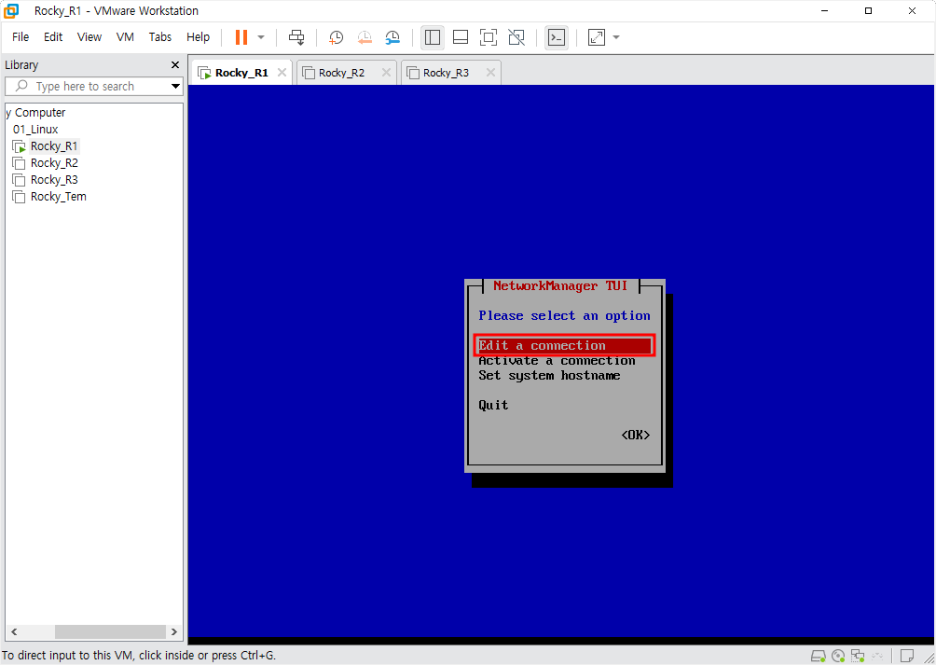Select Quit in NetworkManager TUI

tap(493, 405)
